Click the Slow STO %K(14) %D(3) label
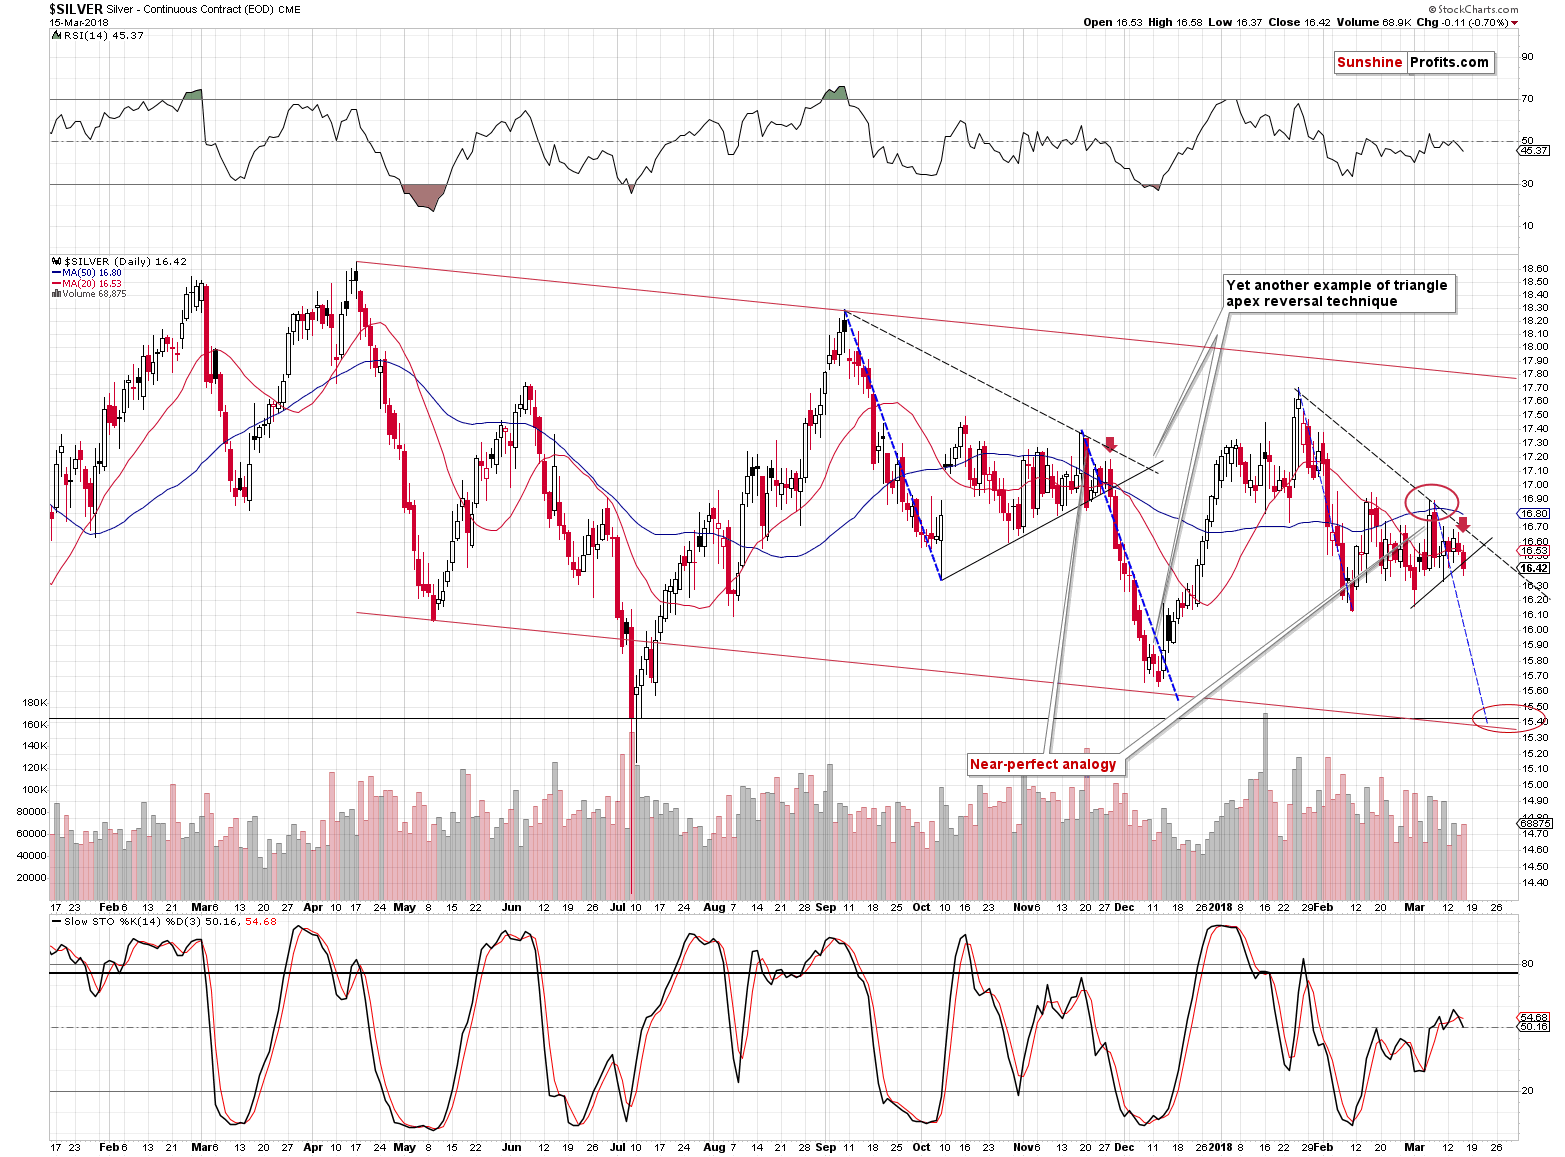This screenshot has height=1157, width=1565. point(164,921)
